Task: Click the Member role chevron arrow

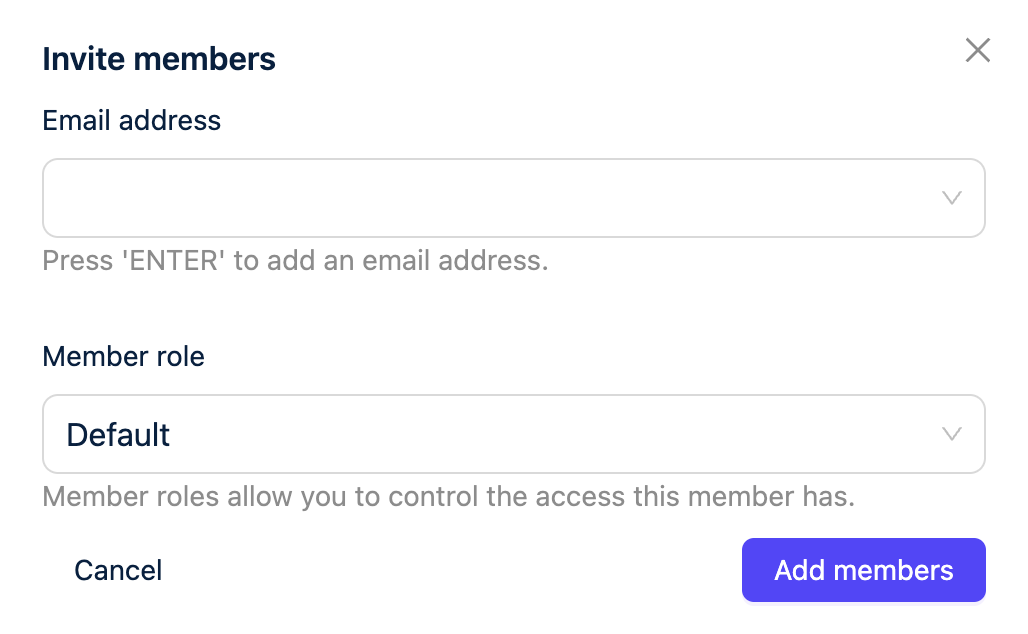Action: point(952,434)
